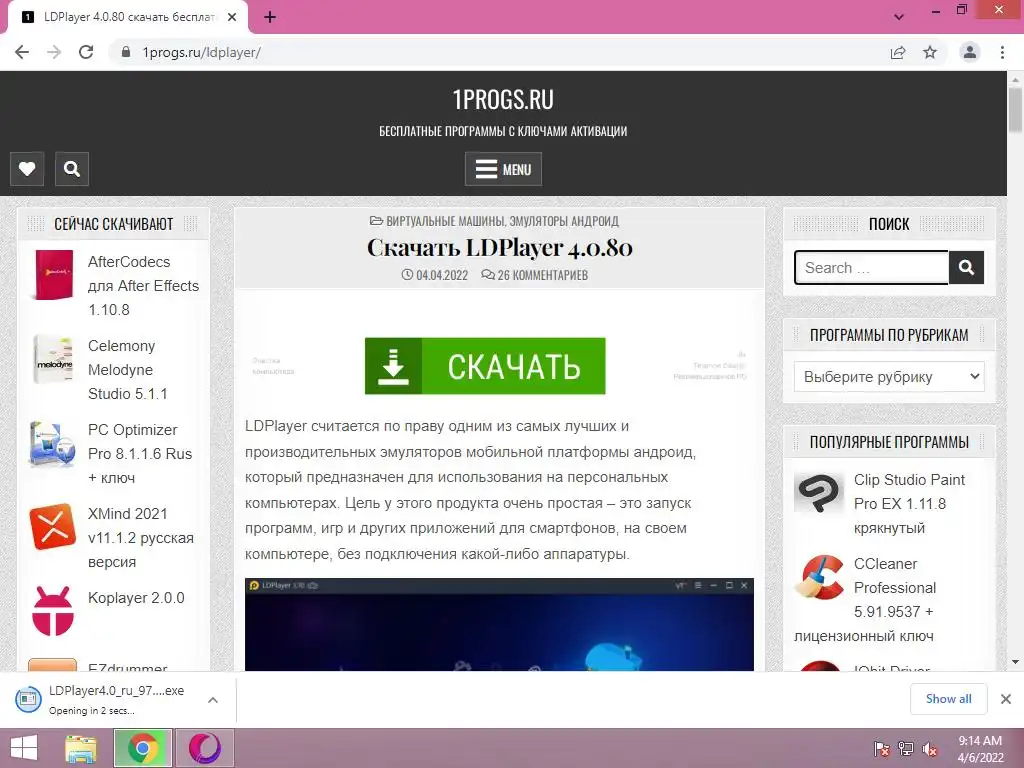
Task: Click the green СКАЧАТЬ download button
Action: [x=485, y=366]
